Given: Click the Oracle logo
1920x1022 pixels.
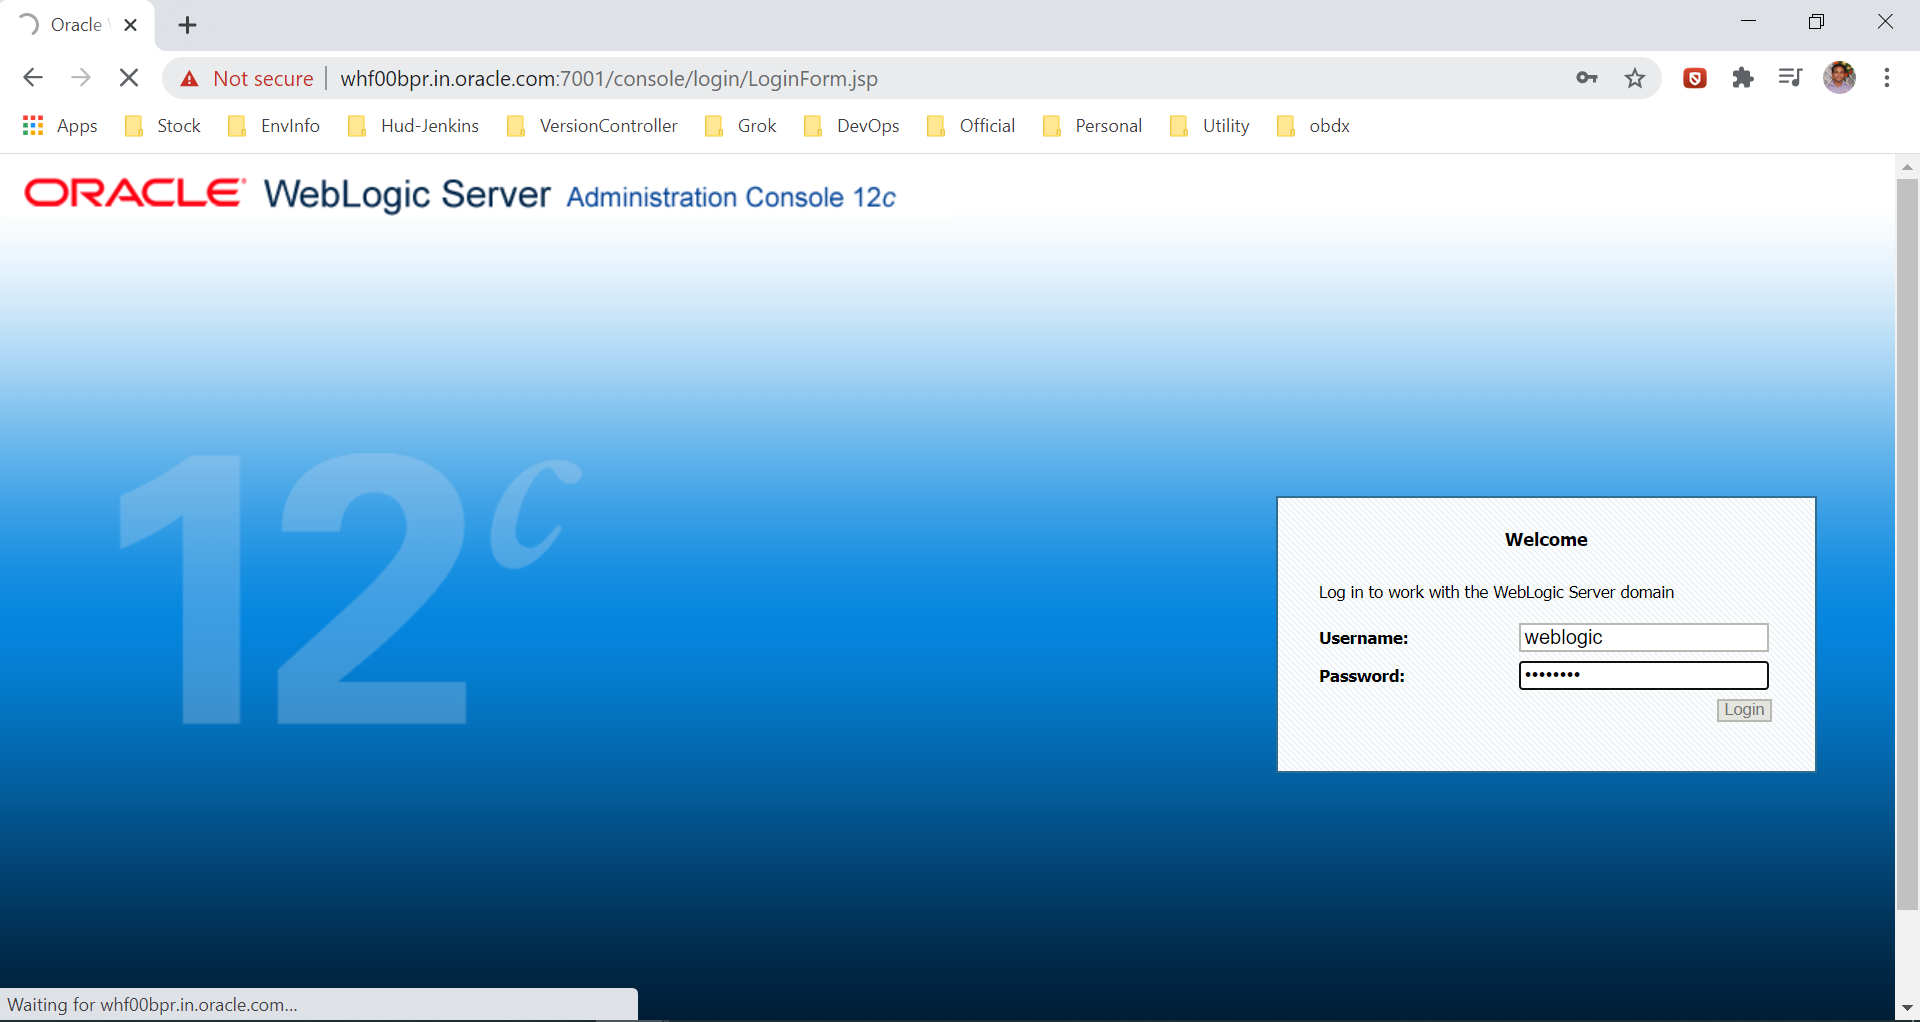Looking at the screenshot, I should pyautogui.click(x=135, y=193).
